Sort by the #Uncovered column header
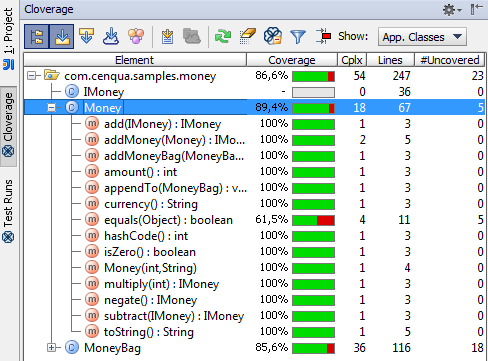Image resolution: width=488 pixels, height=361 pixels. tap(449, 60)
